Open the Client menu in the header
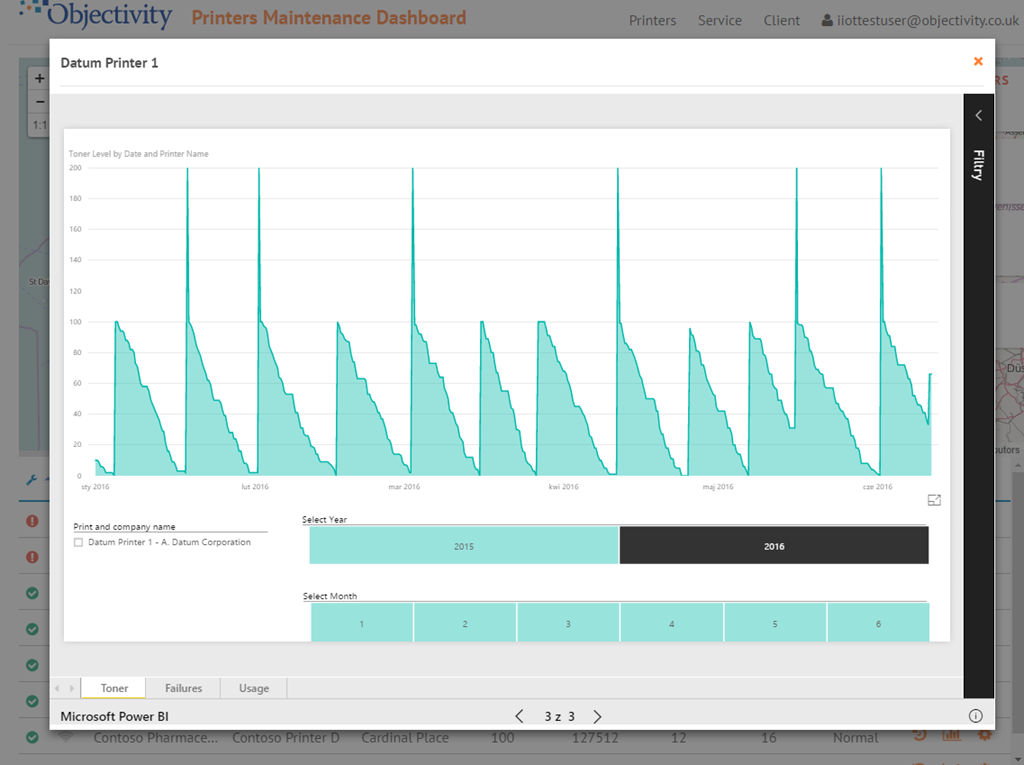The width and height of the screenshot is (1024, 765). click(x=782, y=20)
